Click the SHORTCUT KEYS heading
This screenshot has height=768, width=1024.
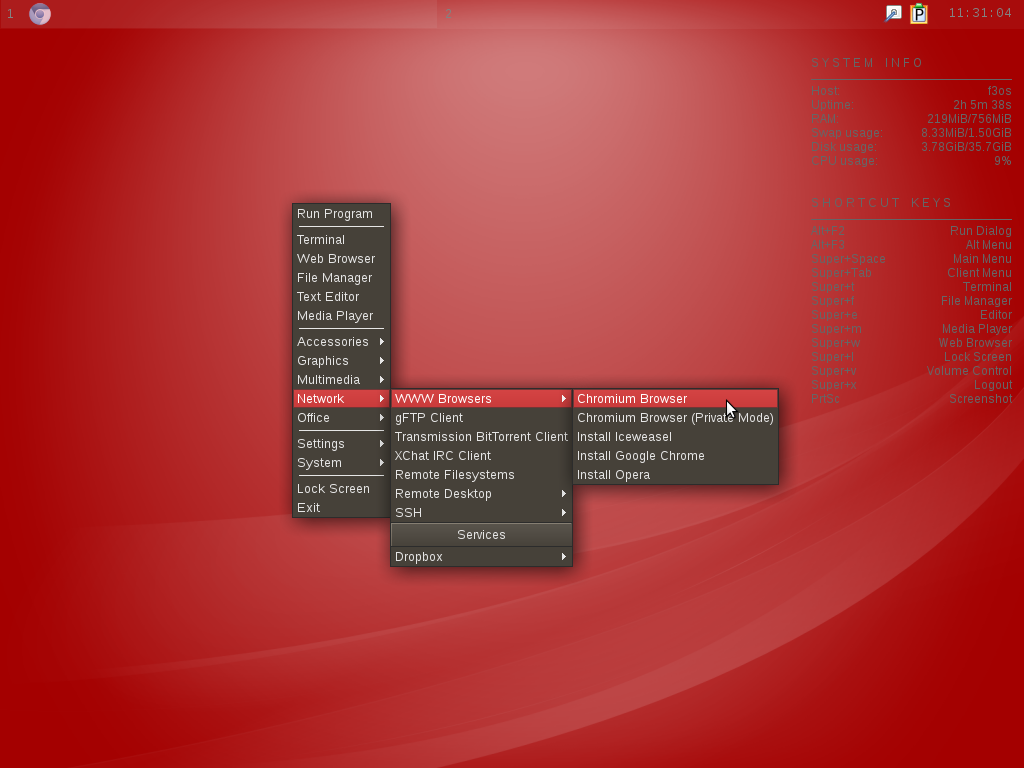[x=882, y=202]
